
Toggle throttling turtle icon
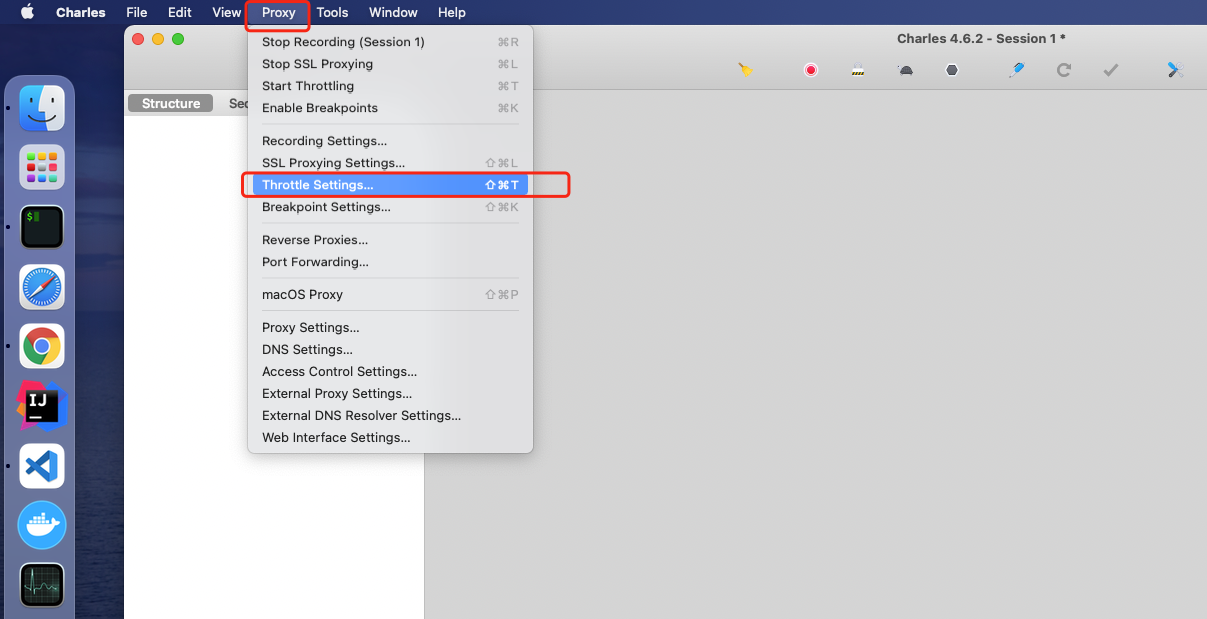pyautogui.click(x=905, y=70)
